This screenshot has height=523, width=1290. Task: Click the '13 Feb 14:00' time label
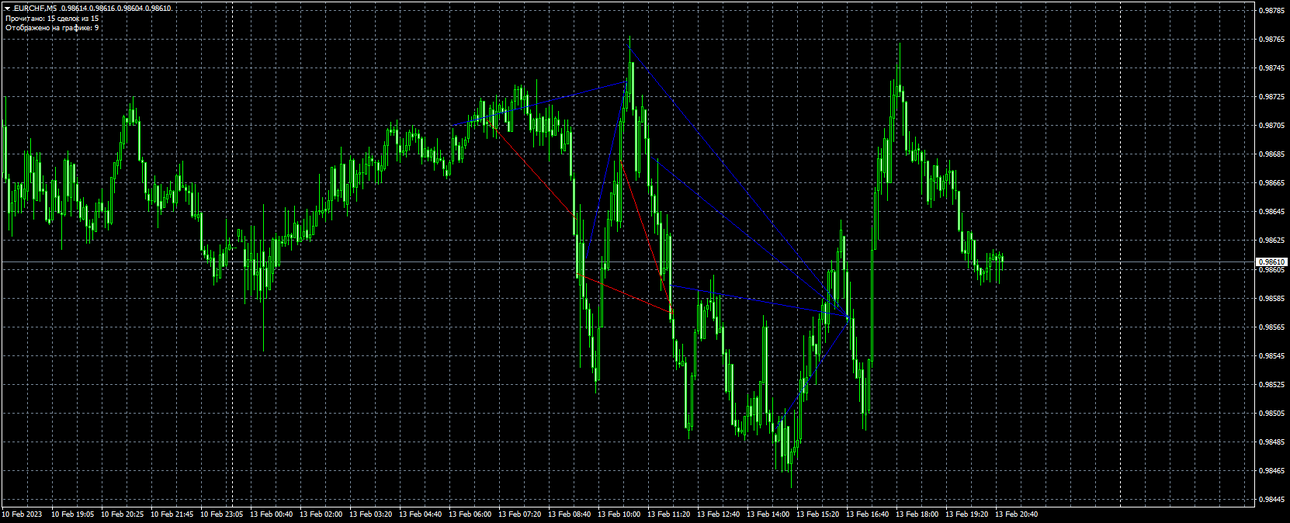coord(767,514)
